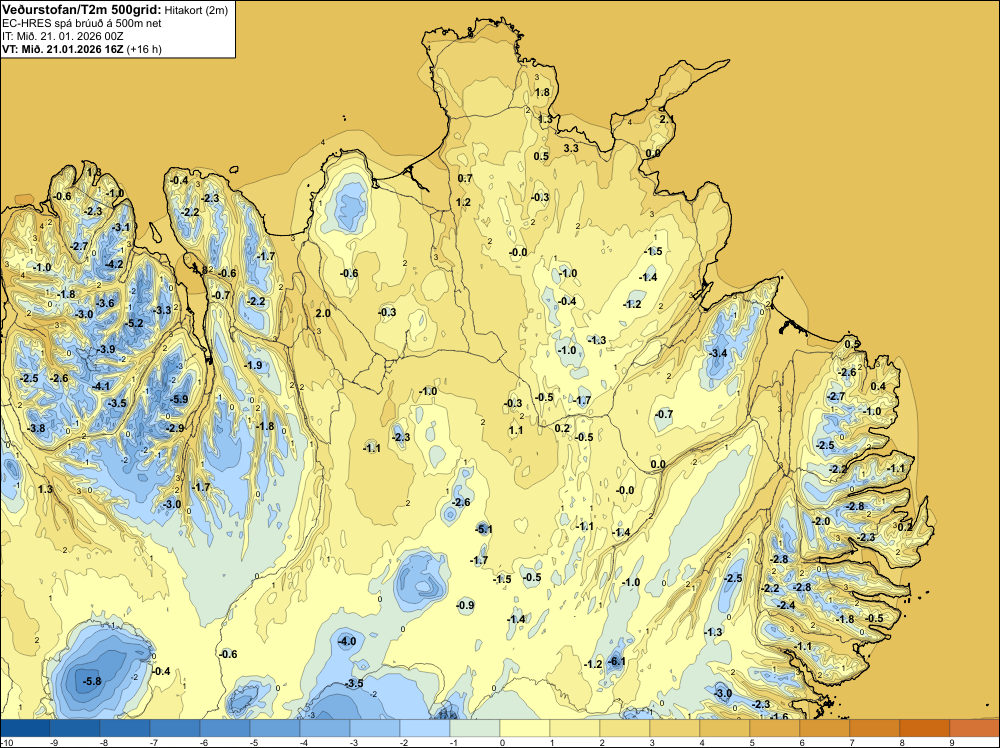This screenshot has height=748, width=1000.
Task: Click legend swatch between 3 and 4
Action: pyautogui.click(x=675, y=728)
